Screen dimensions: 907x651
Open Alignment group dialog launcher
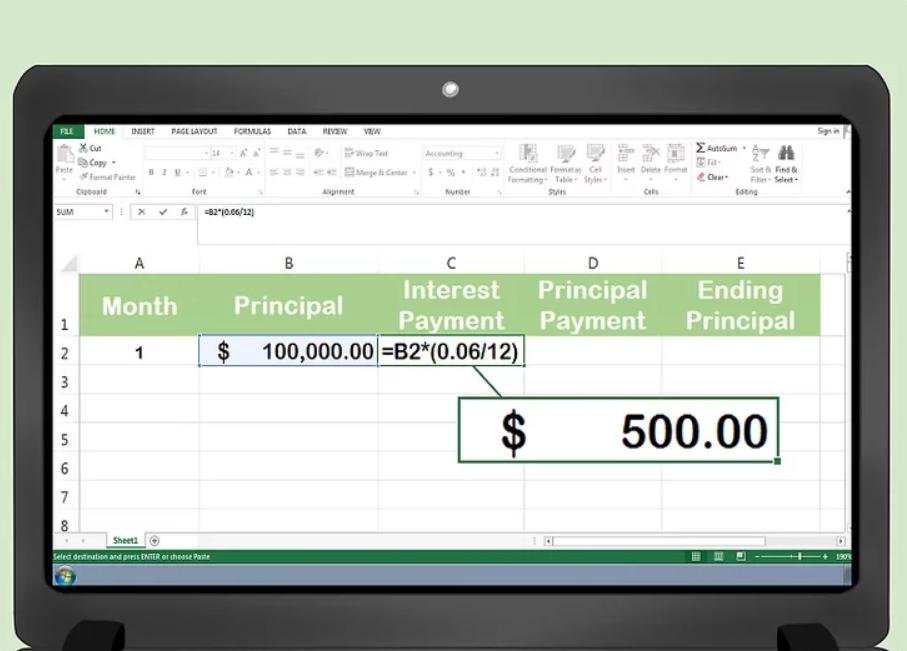[416, 192]
